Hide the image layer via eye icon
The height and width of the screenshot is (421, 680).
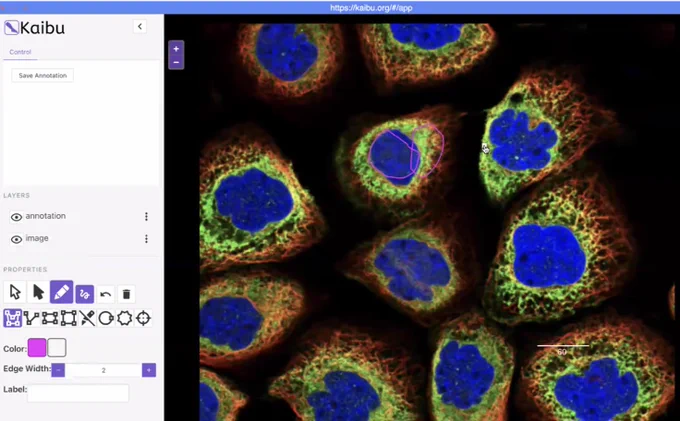click(x=16, y=239)
